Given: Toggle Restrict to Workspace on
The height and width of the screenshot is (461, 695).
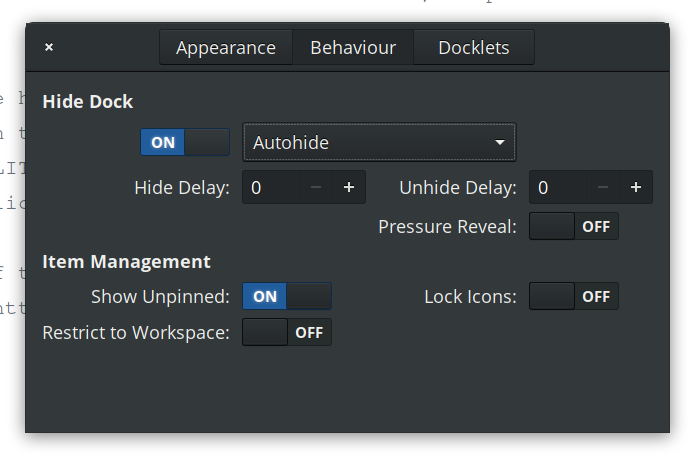Looking at the screenshot, I should (287, 332).
